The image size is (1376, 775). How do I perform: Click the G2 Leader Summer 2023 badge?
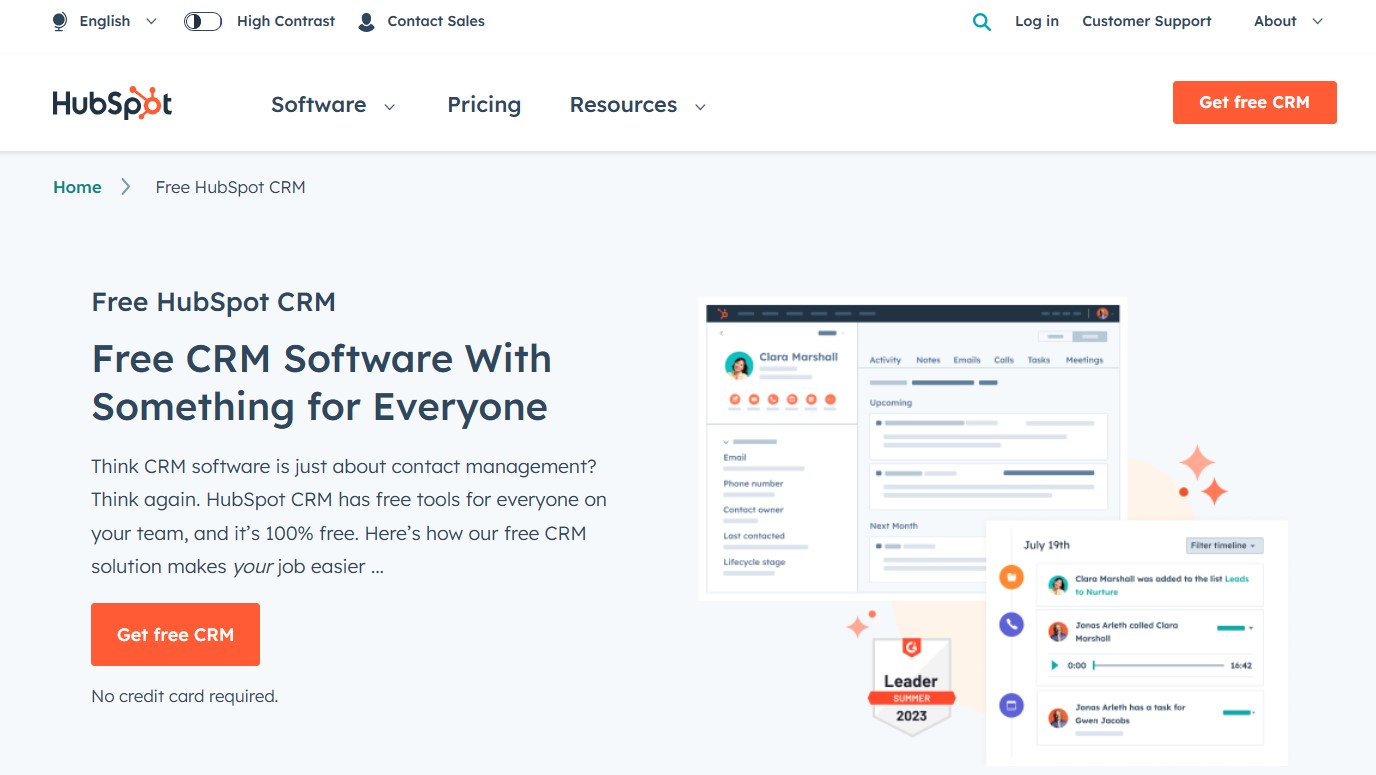(x=911, y=686)
